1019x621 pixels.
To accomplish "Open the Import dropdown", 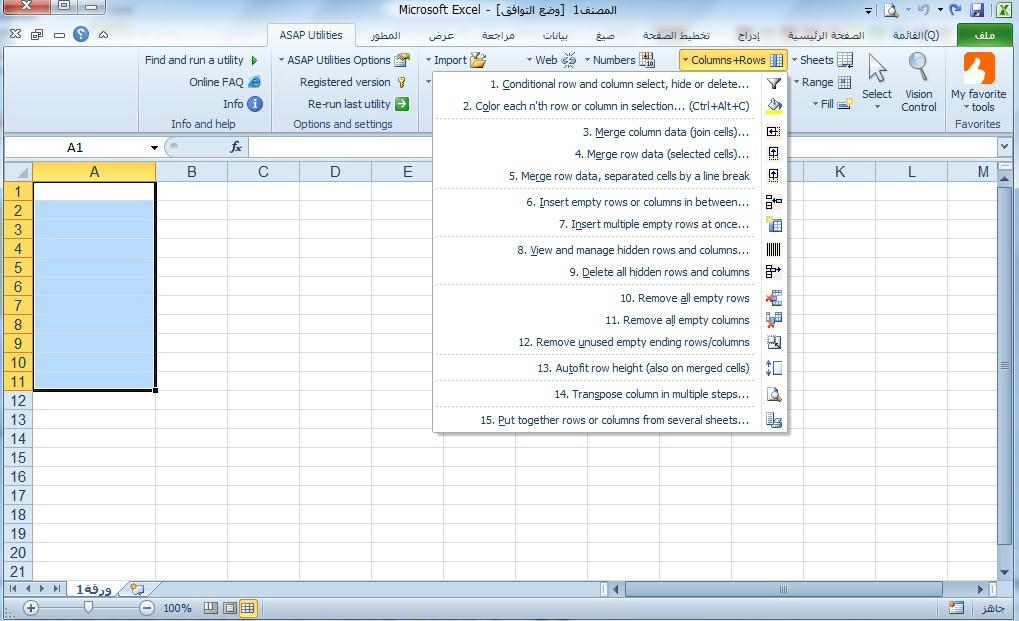I will point(456,60).
